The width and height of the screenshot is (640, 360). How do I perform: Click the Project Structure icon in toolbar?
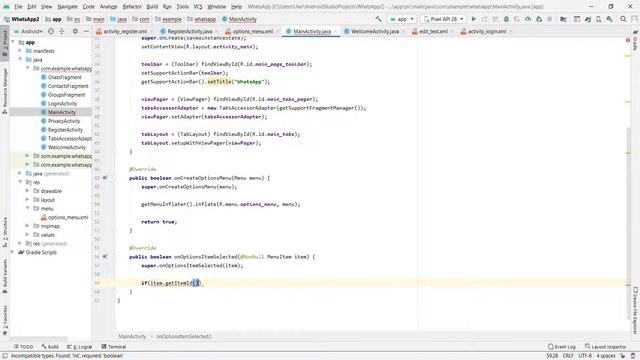pyautogui.click(x=563, y=19)
